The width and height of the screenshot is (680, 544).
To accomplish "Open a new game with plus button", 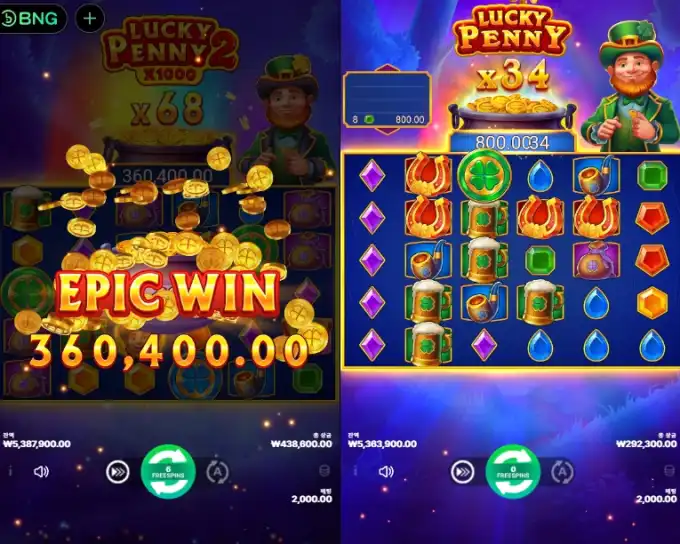I will coord(90,19).
